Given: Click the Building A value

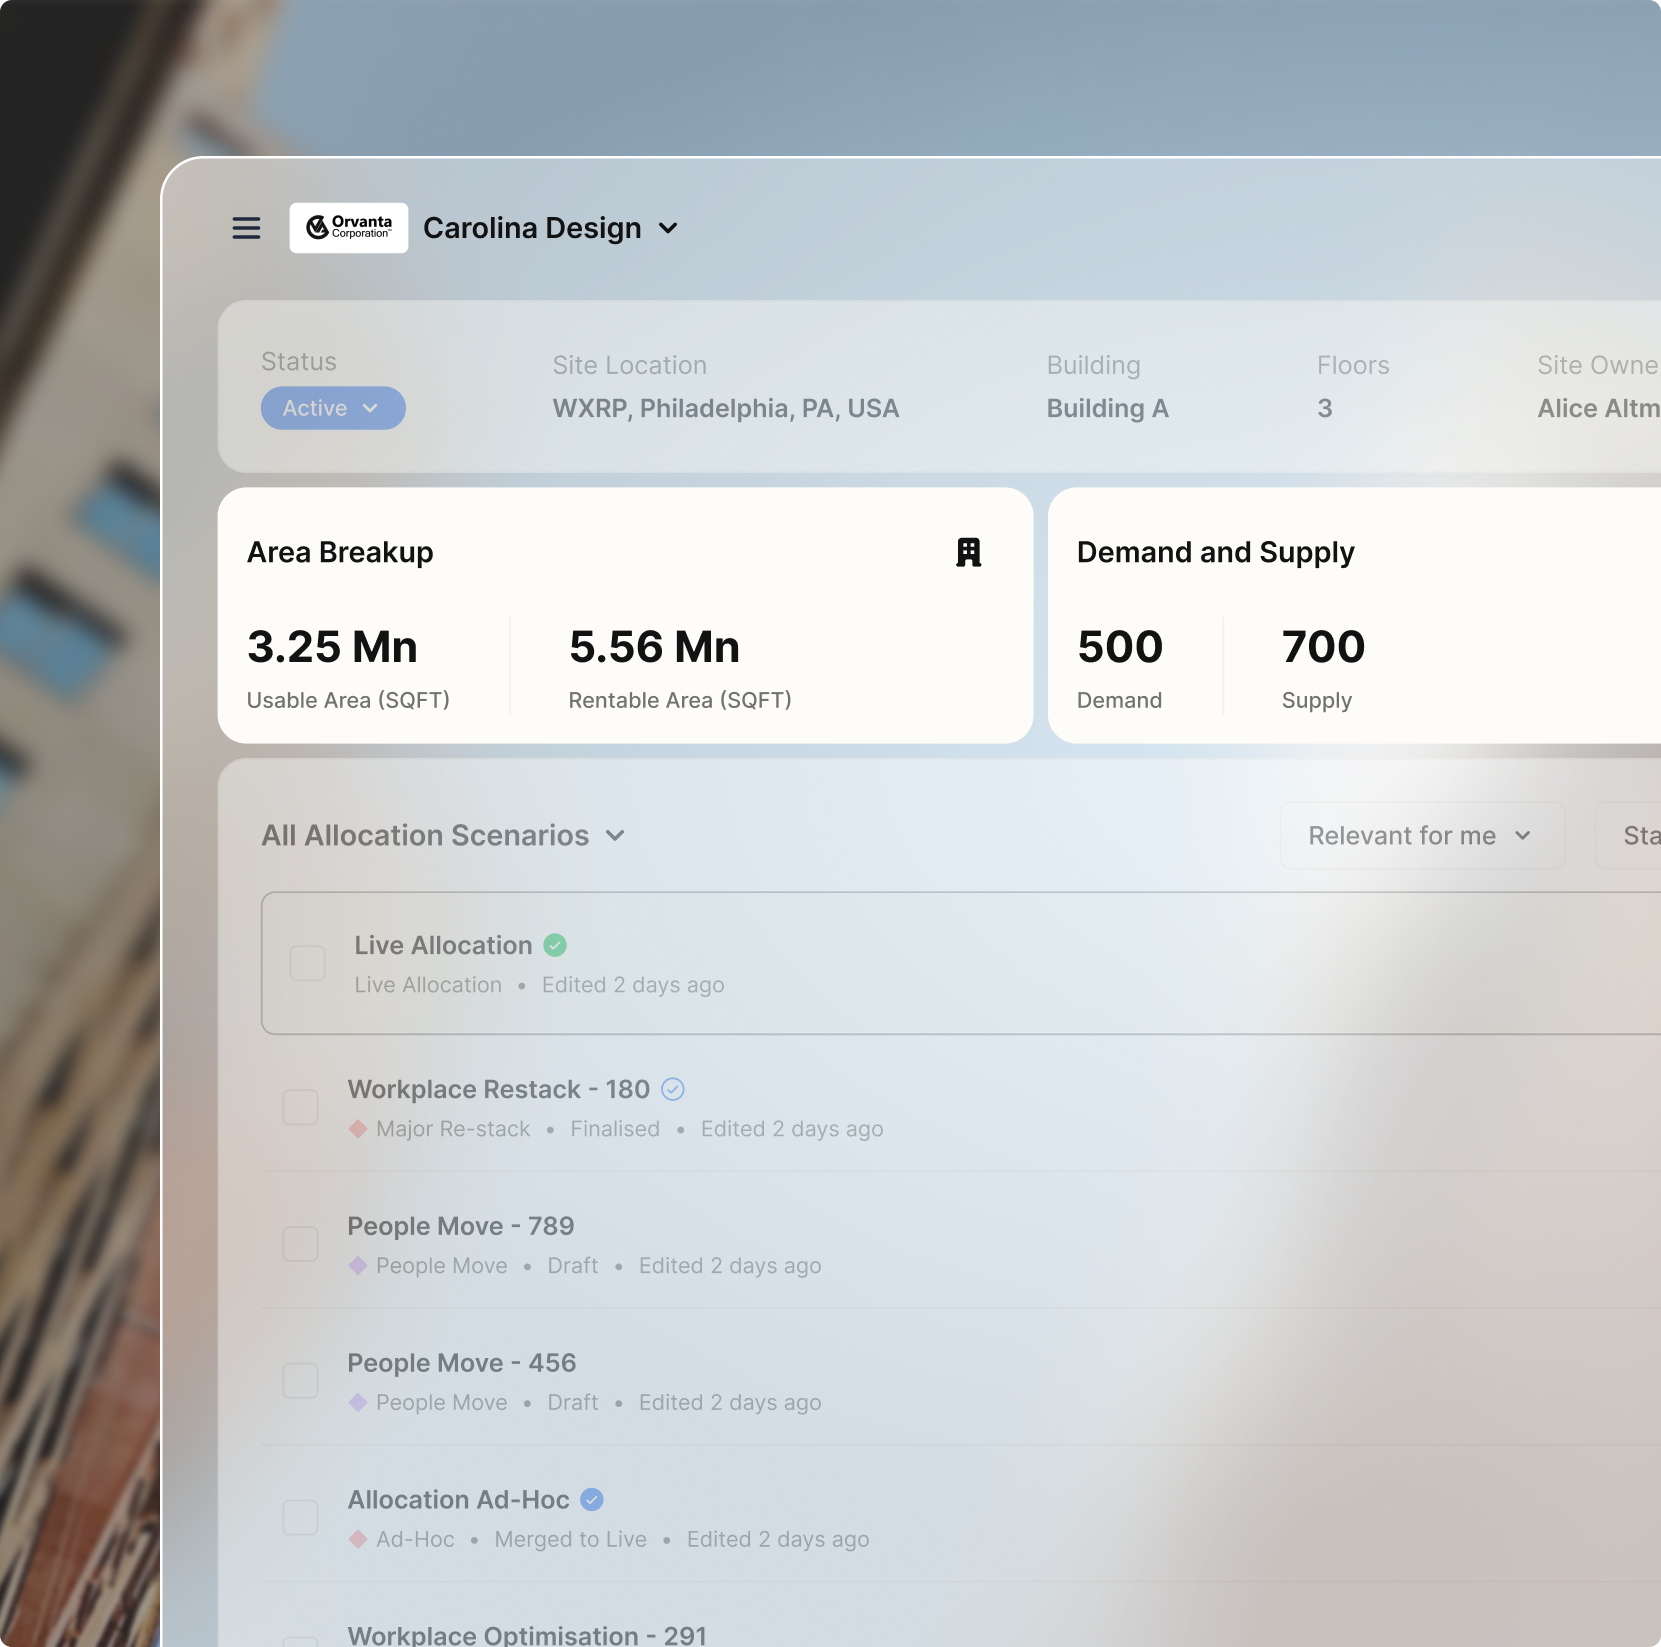Looking at the screenshot, I should coord(1107,408).
